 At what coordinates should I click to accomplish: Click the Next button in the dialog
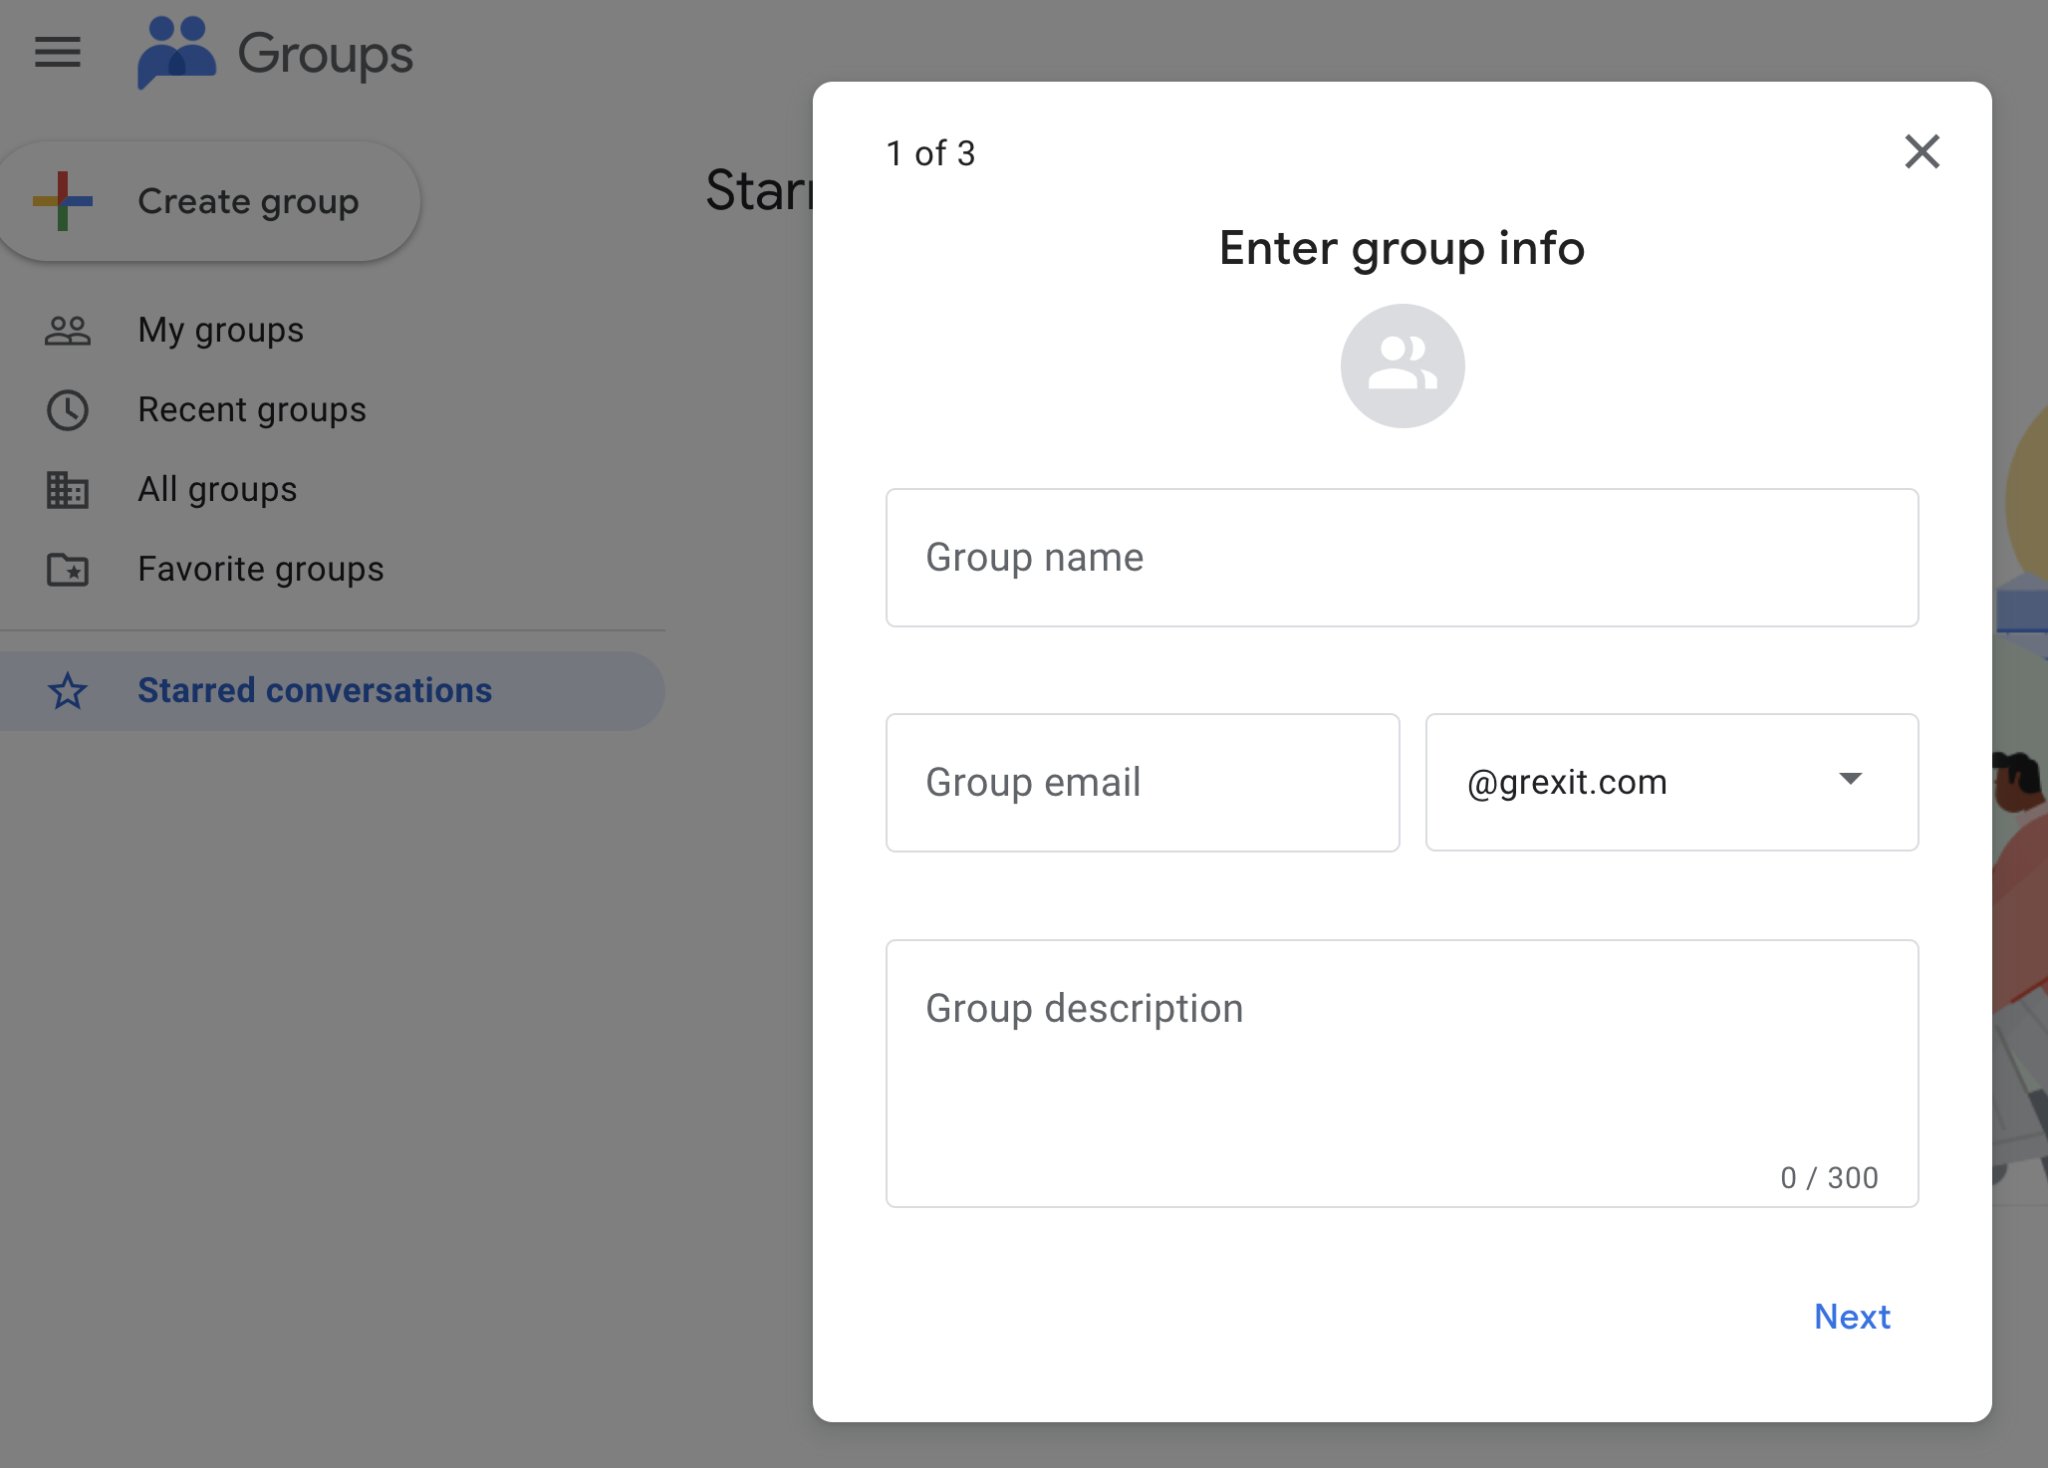[x=1852, y=1316]
